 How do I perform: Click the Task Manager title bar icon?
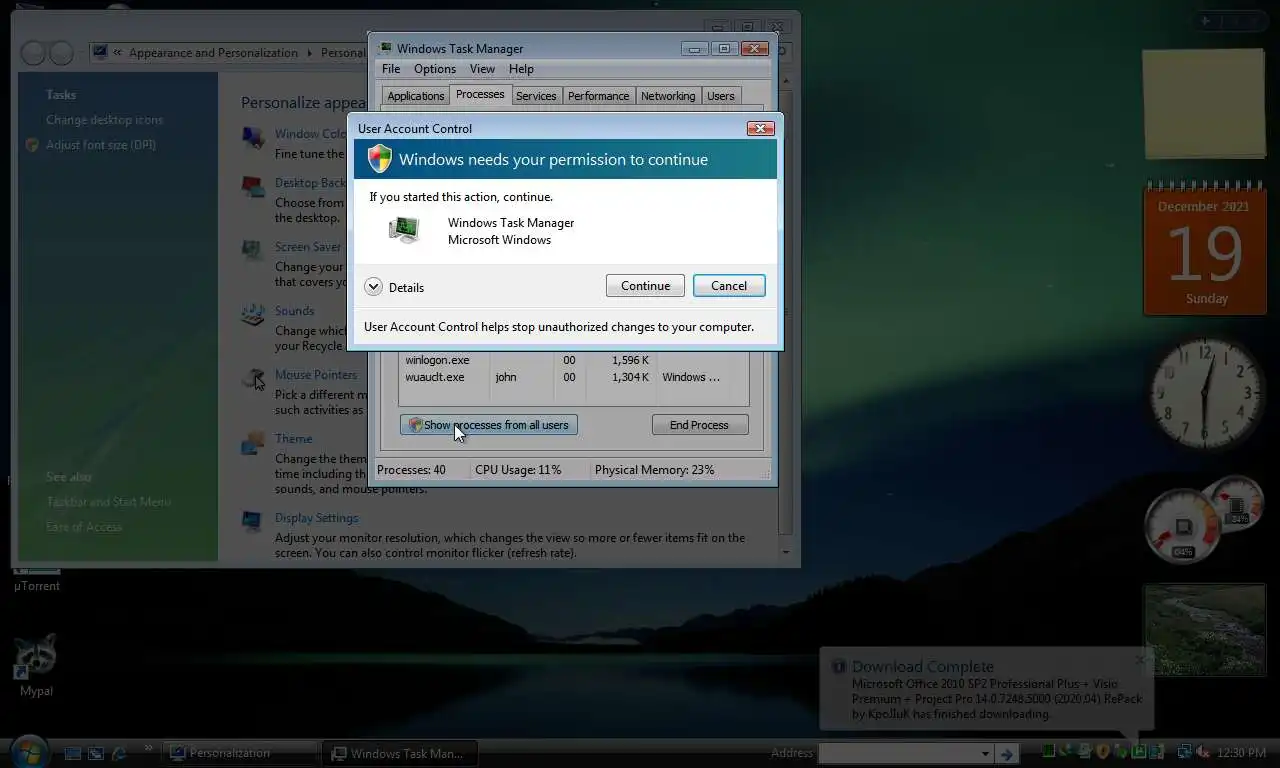385,48
